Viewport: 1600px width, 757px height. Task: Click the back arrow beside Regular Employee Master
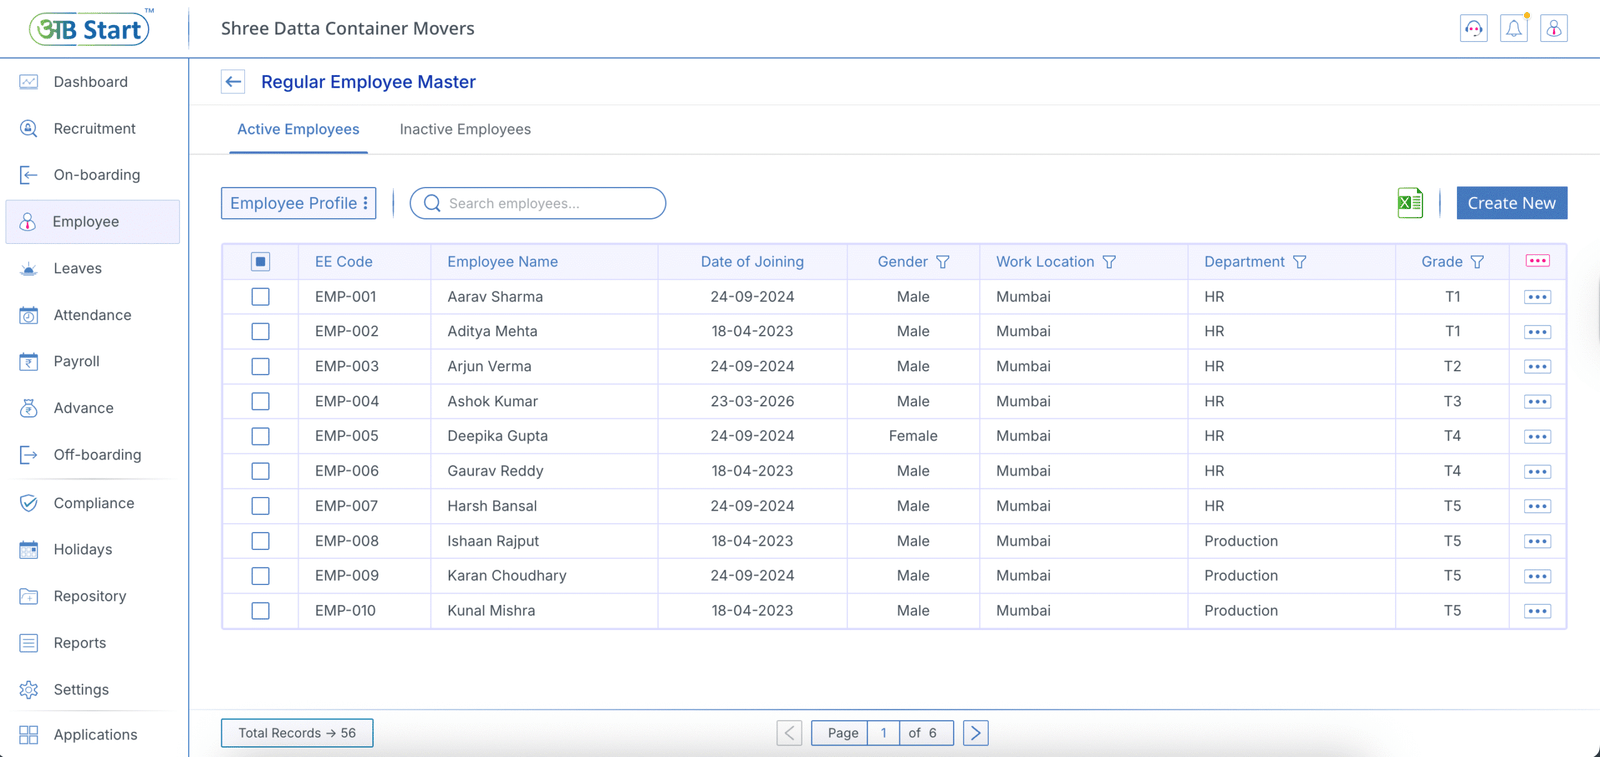coord(233,82)
